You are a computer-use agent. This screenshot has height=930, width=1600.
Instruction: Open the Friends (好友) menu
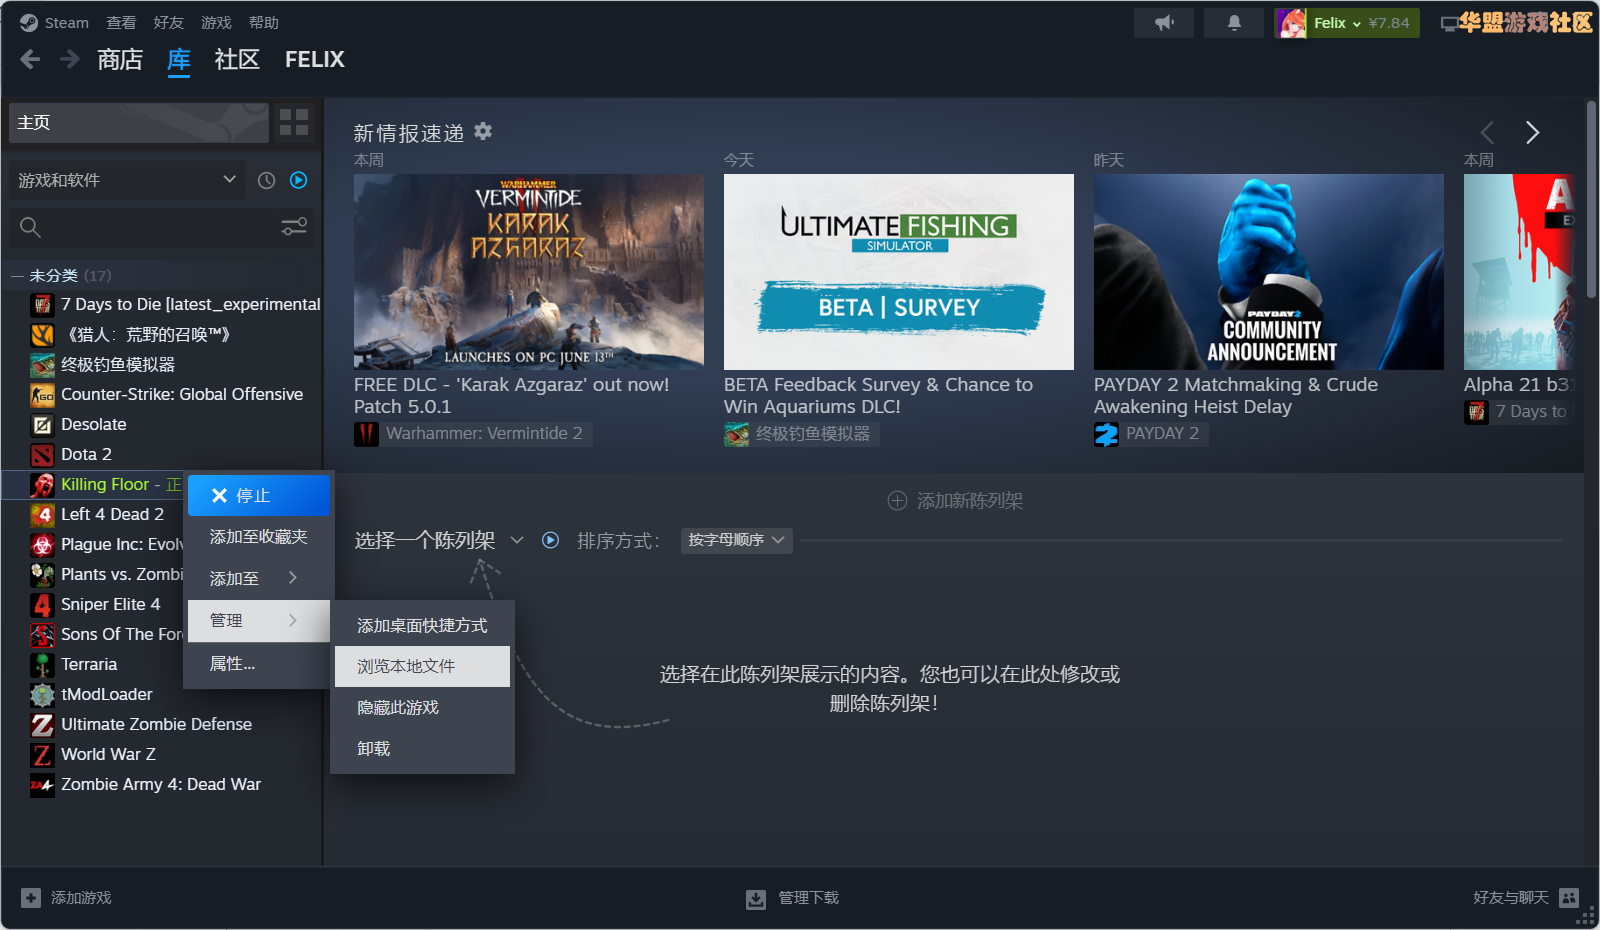pos(169,23)
